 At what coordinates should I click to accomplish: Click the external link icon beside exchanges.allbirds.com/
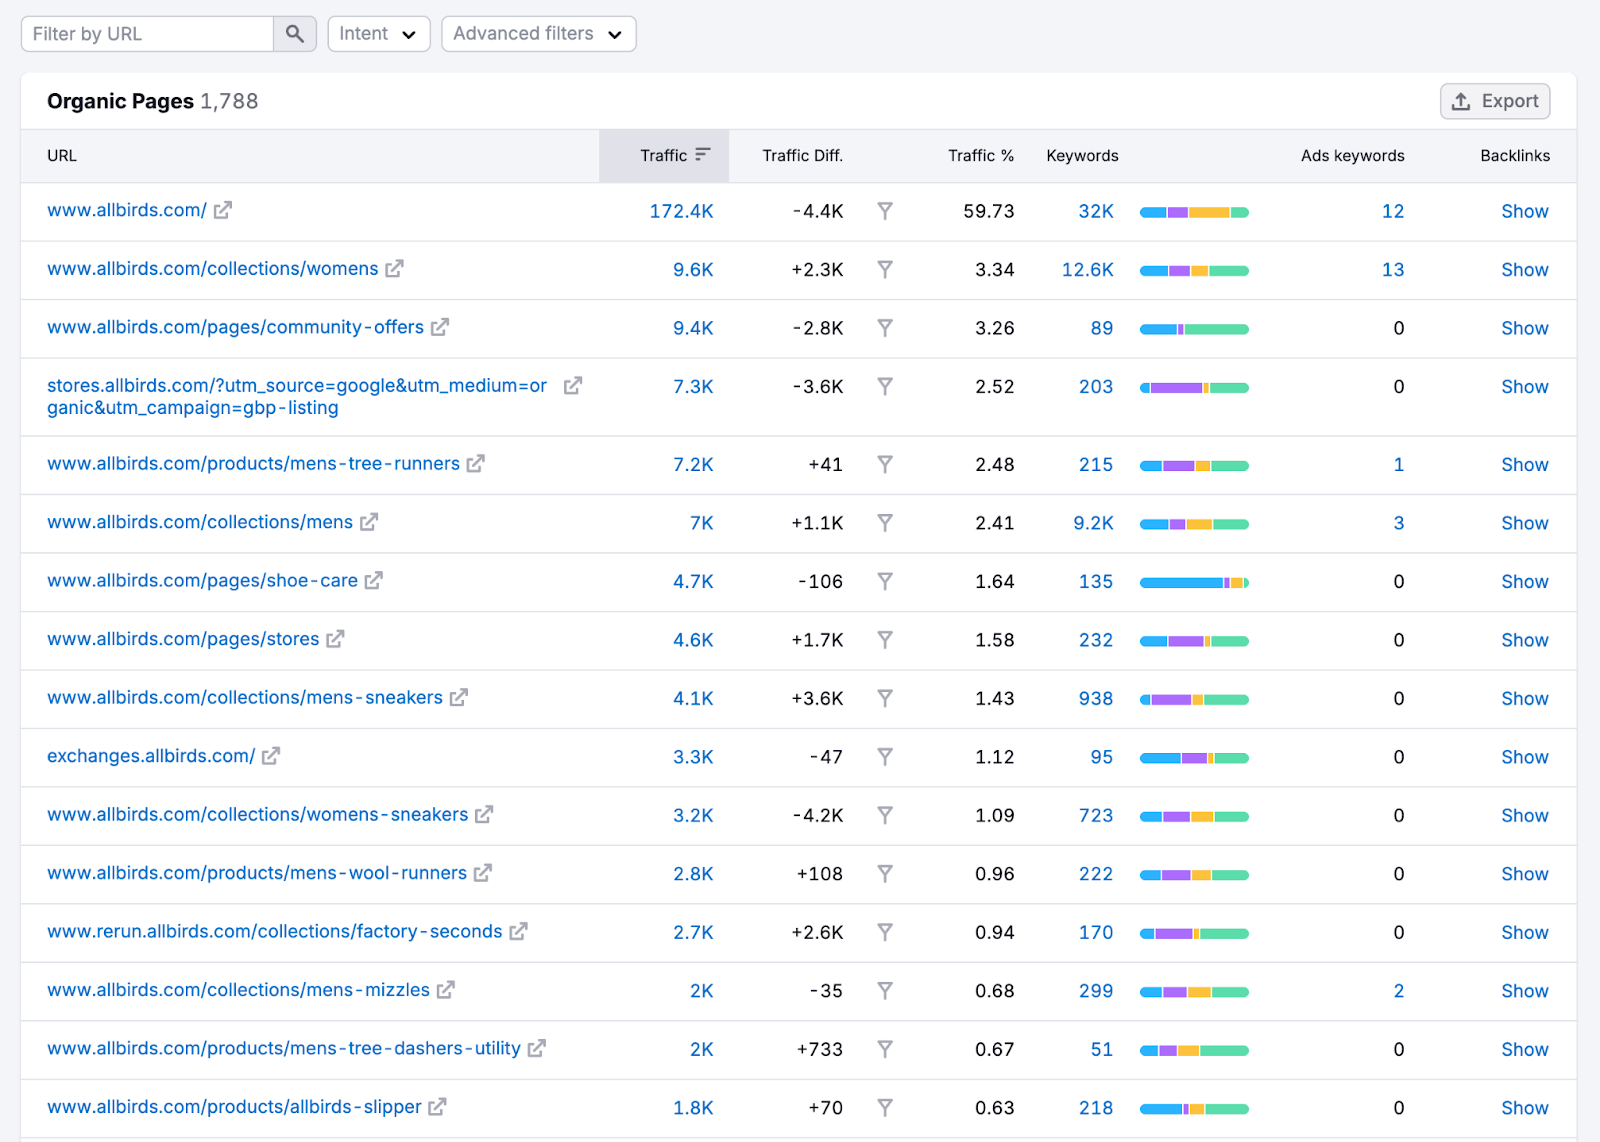(x=270, y=757)
